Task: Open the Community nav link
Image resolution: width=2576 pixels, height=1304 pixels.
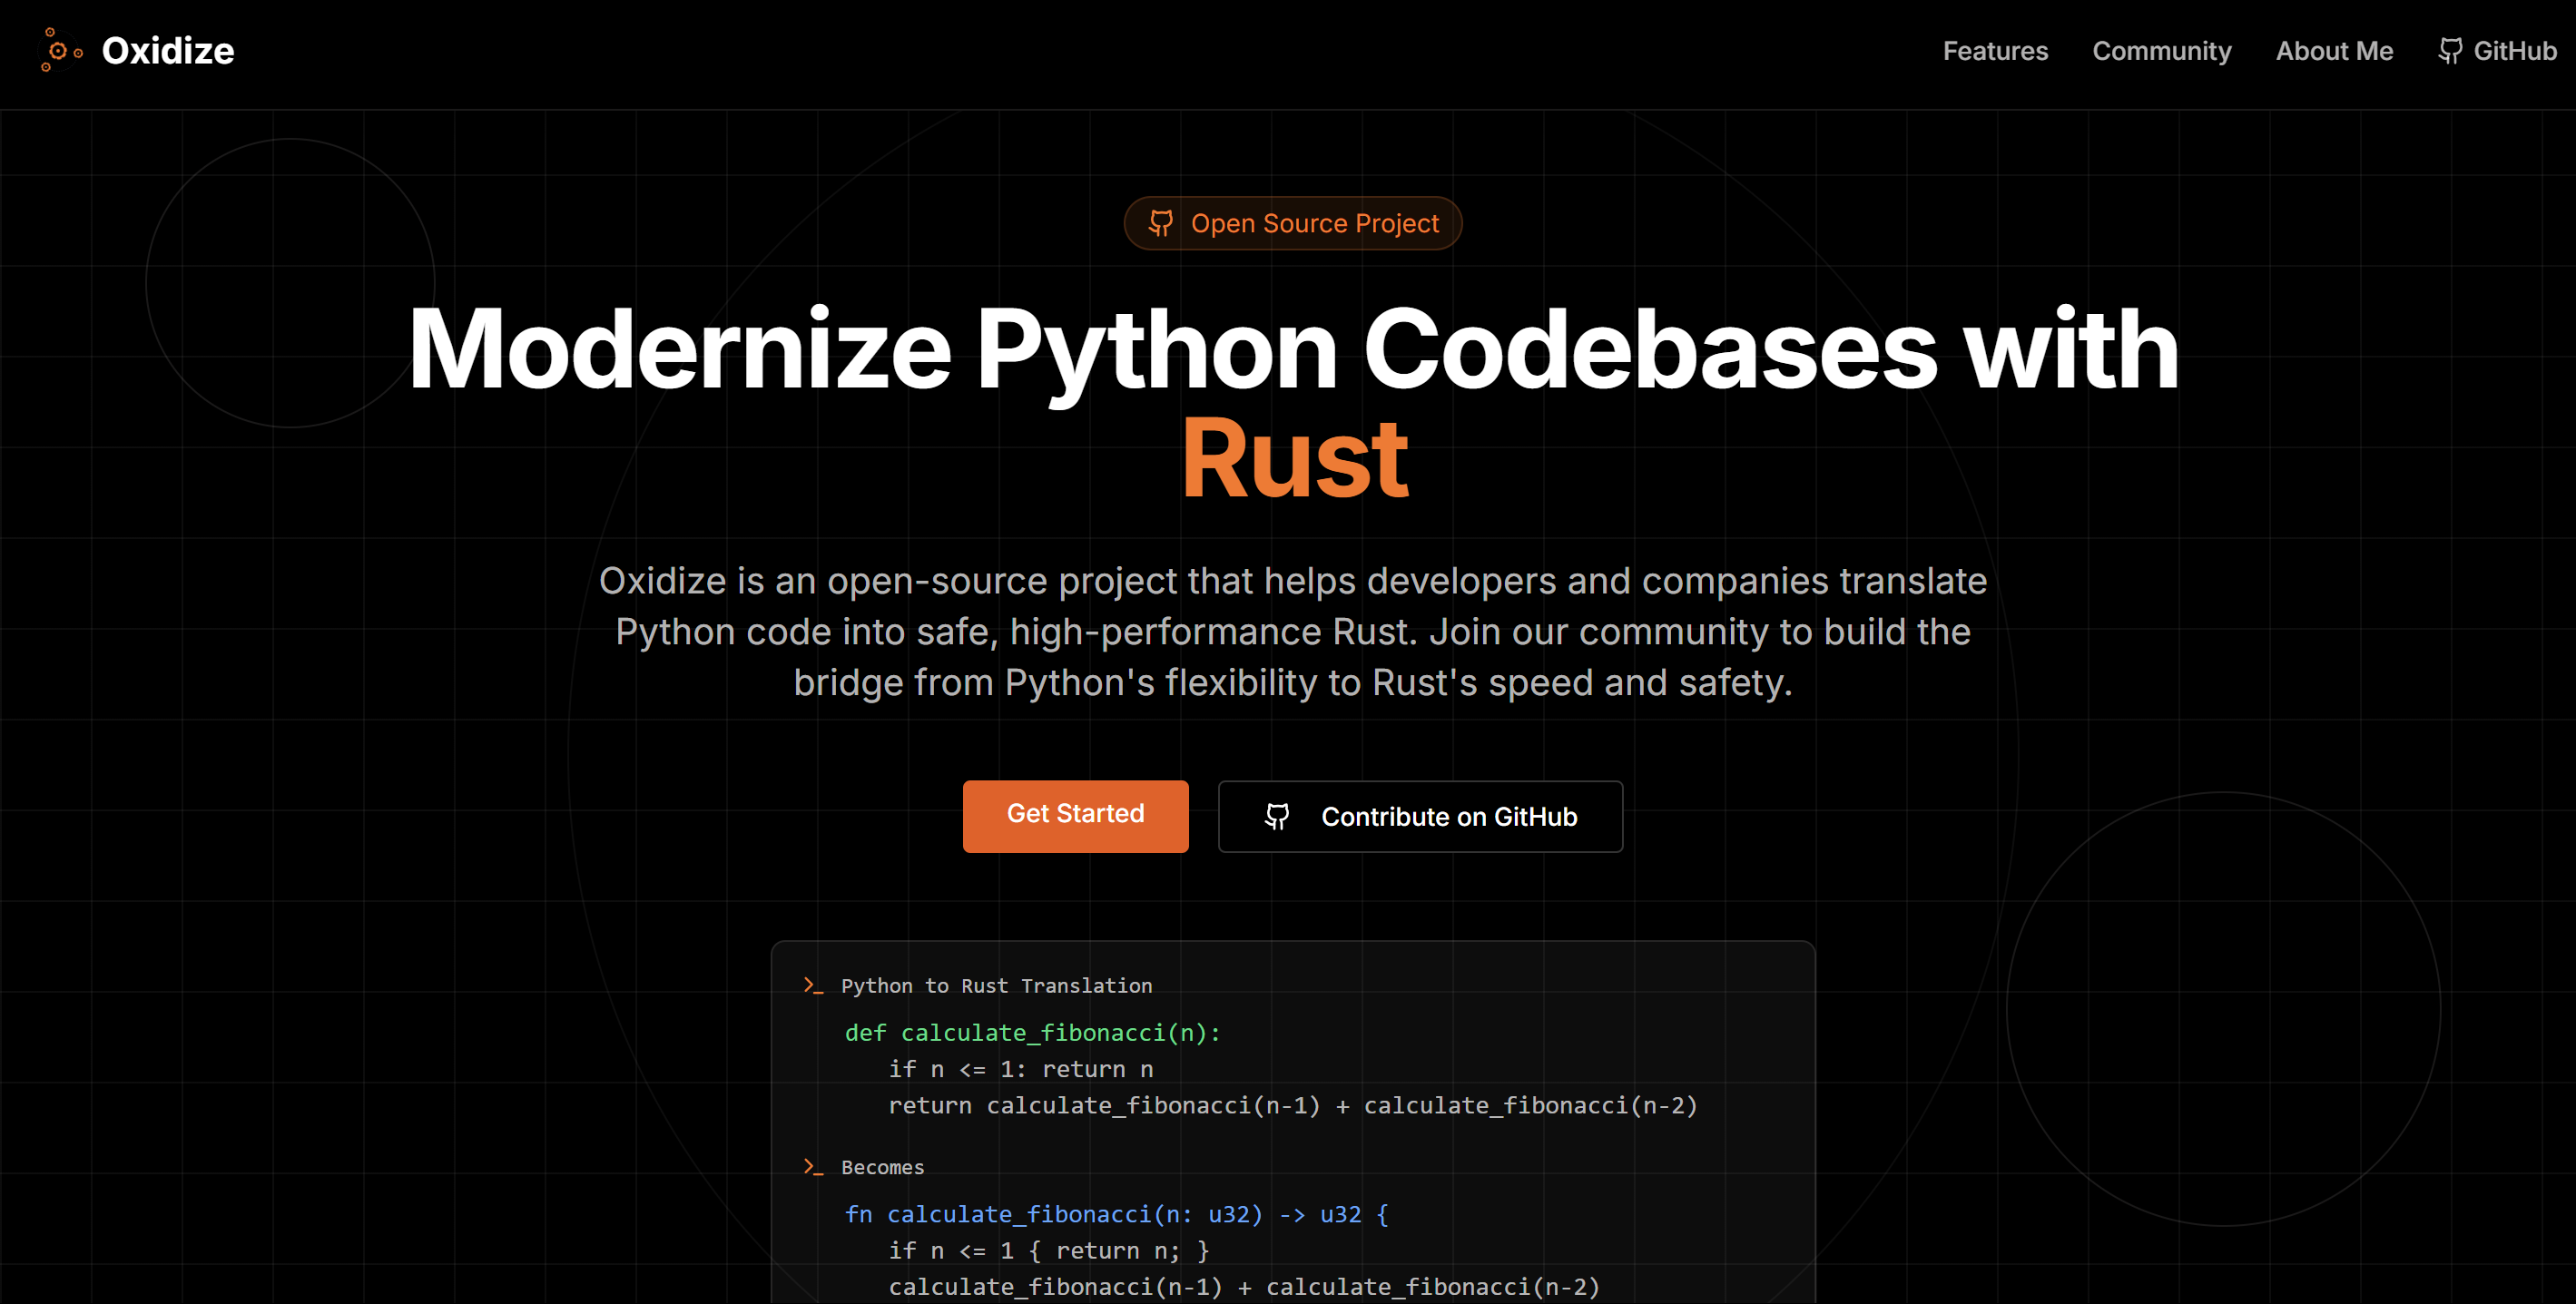Action: click(x=2161, y=51)
